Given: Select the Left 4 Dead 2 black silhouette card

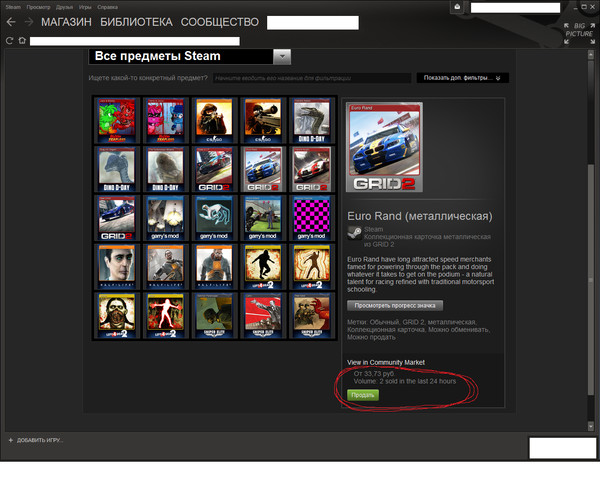Looking at the screenshot, I should click(x=263, y=267).
